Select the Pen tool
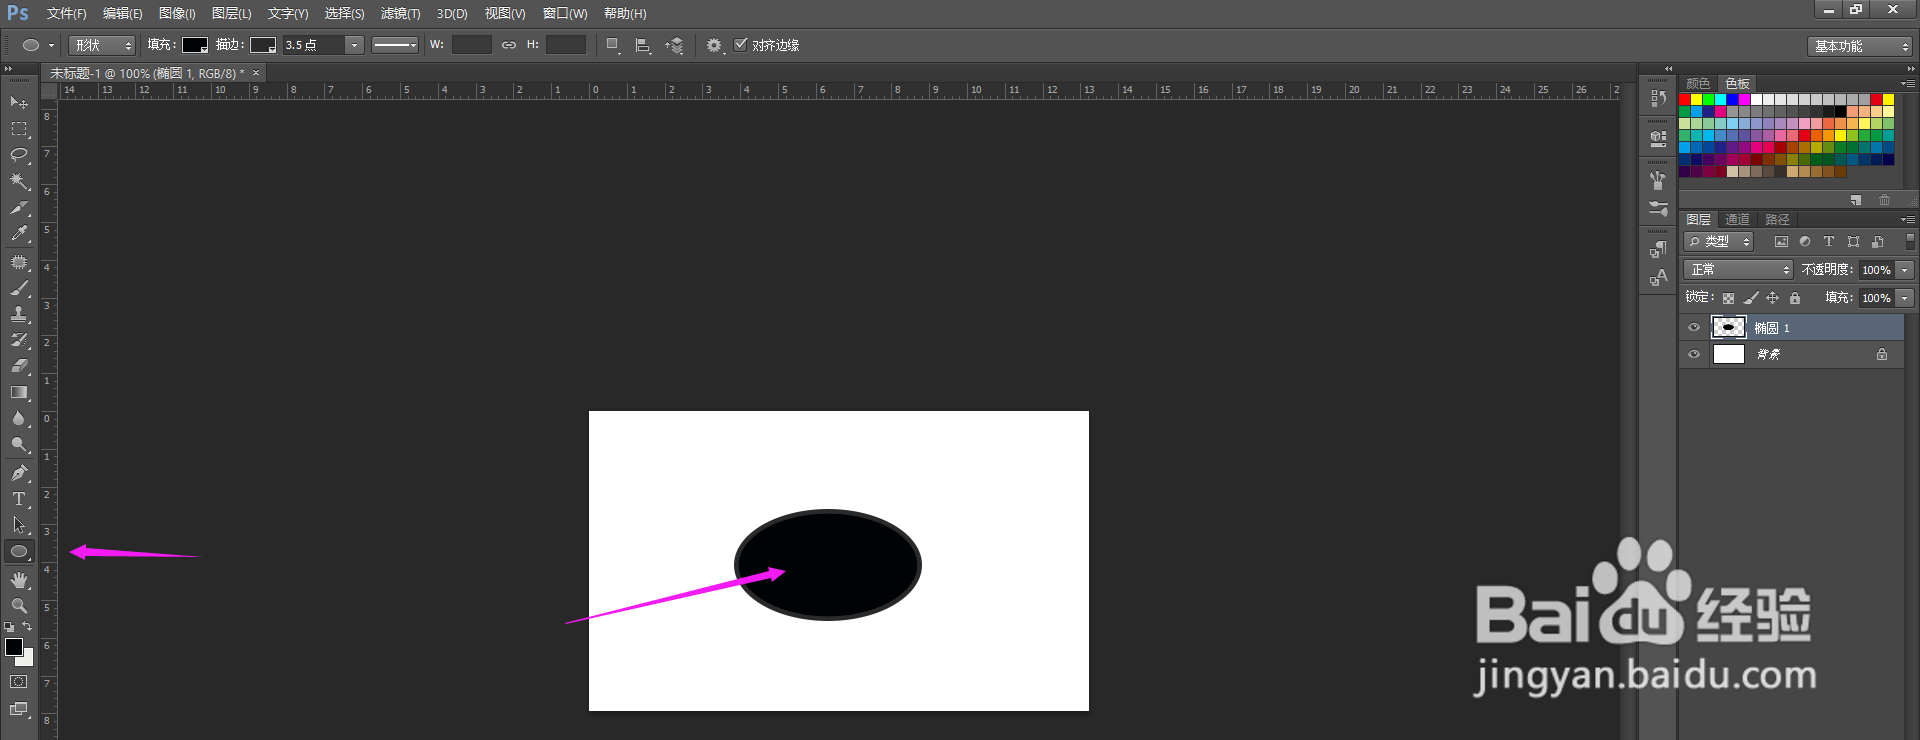1920x740 pixels. [19, 473]
